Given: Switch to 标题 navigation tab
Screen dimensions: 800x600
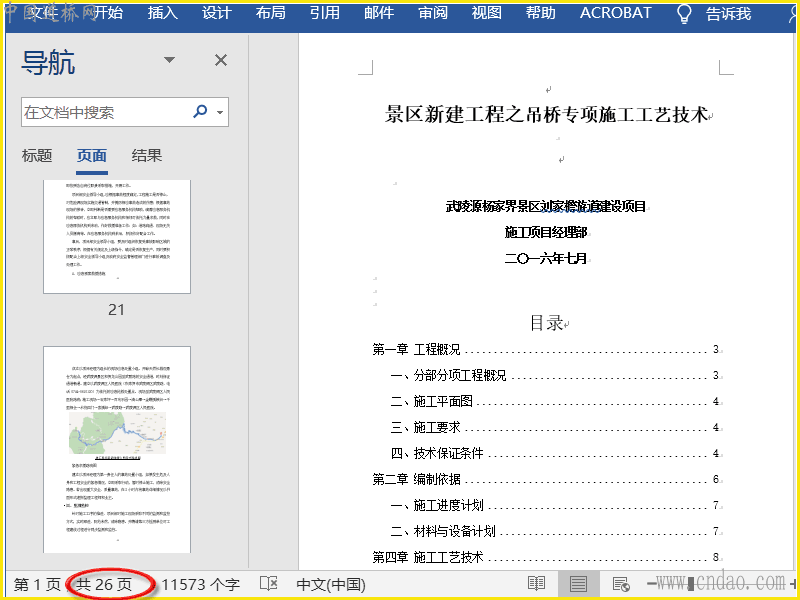Looking at the screenshot, I should click(x=37, y=155).
